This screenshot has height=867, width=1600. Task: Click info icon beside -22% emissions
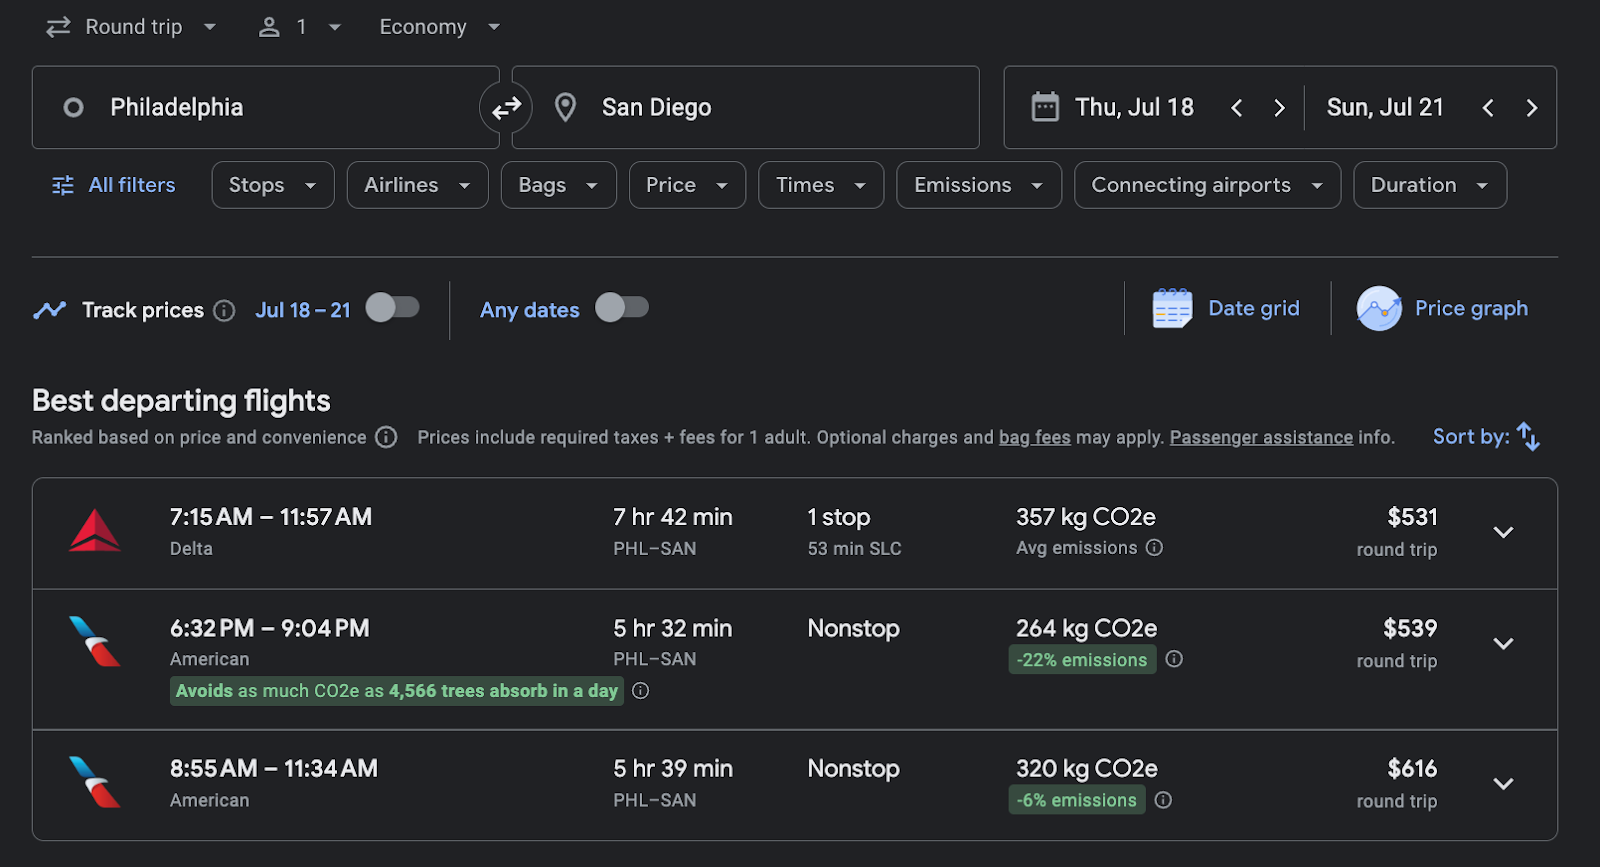tap(1175, 659)
